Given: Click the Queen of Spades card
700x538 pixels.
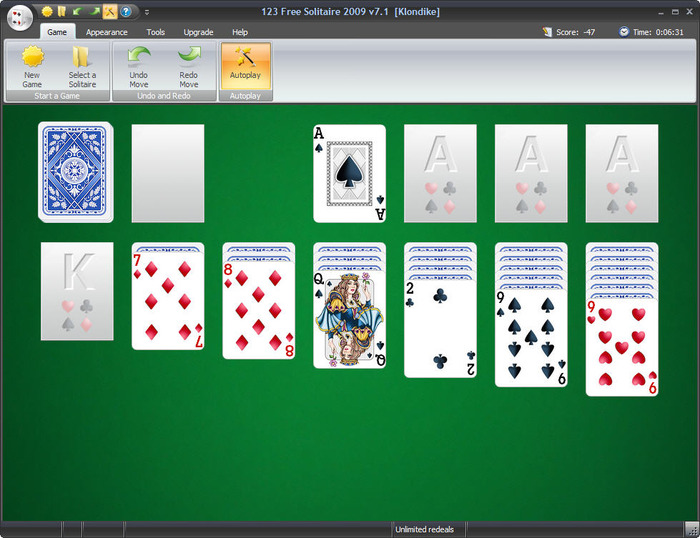Looking at the screenshot, I should pos(349,320).
